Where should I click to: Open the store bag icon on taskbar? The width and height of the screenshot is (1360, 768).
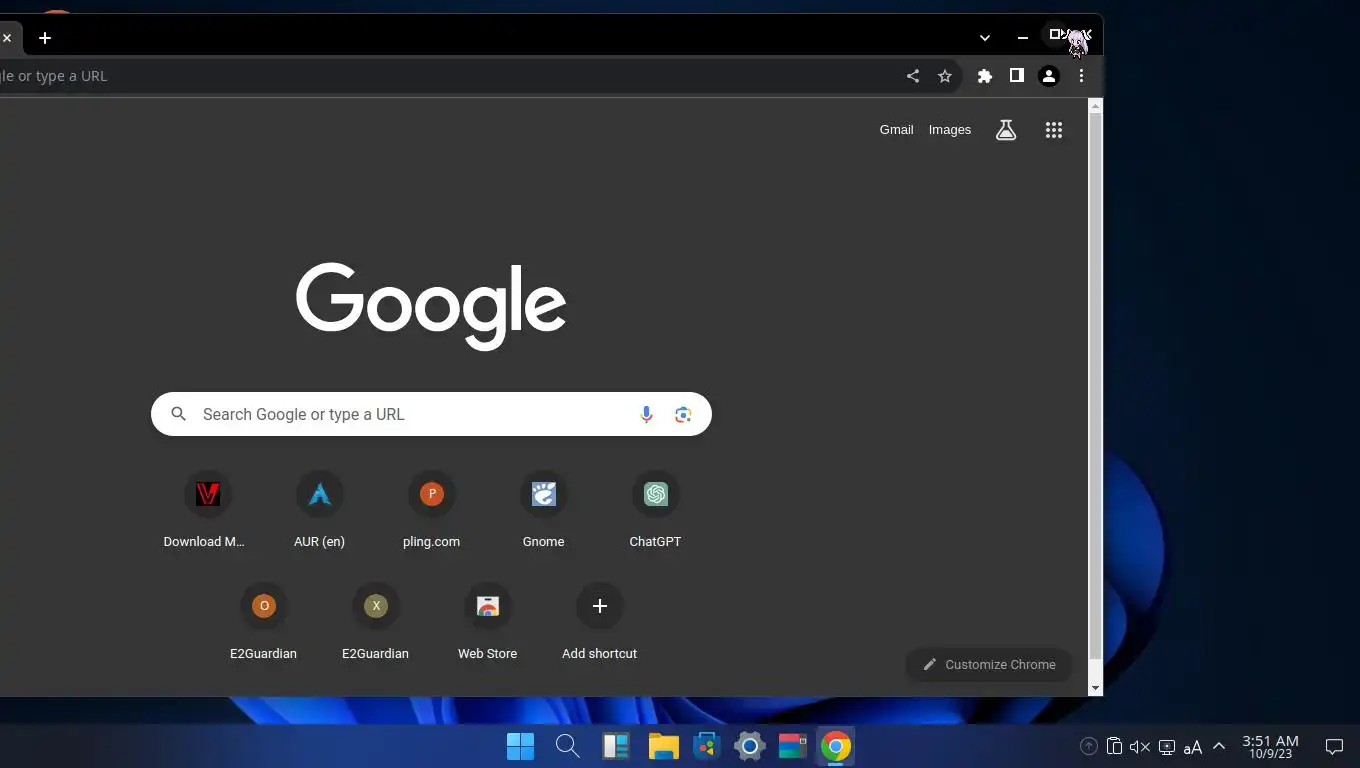[707, 746]
